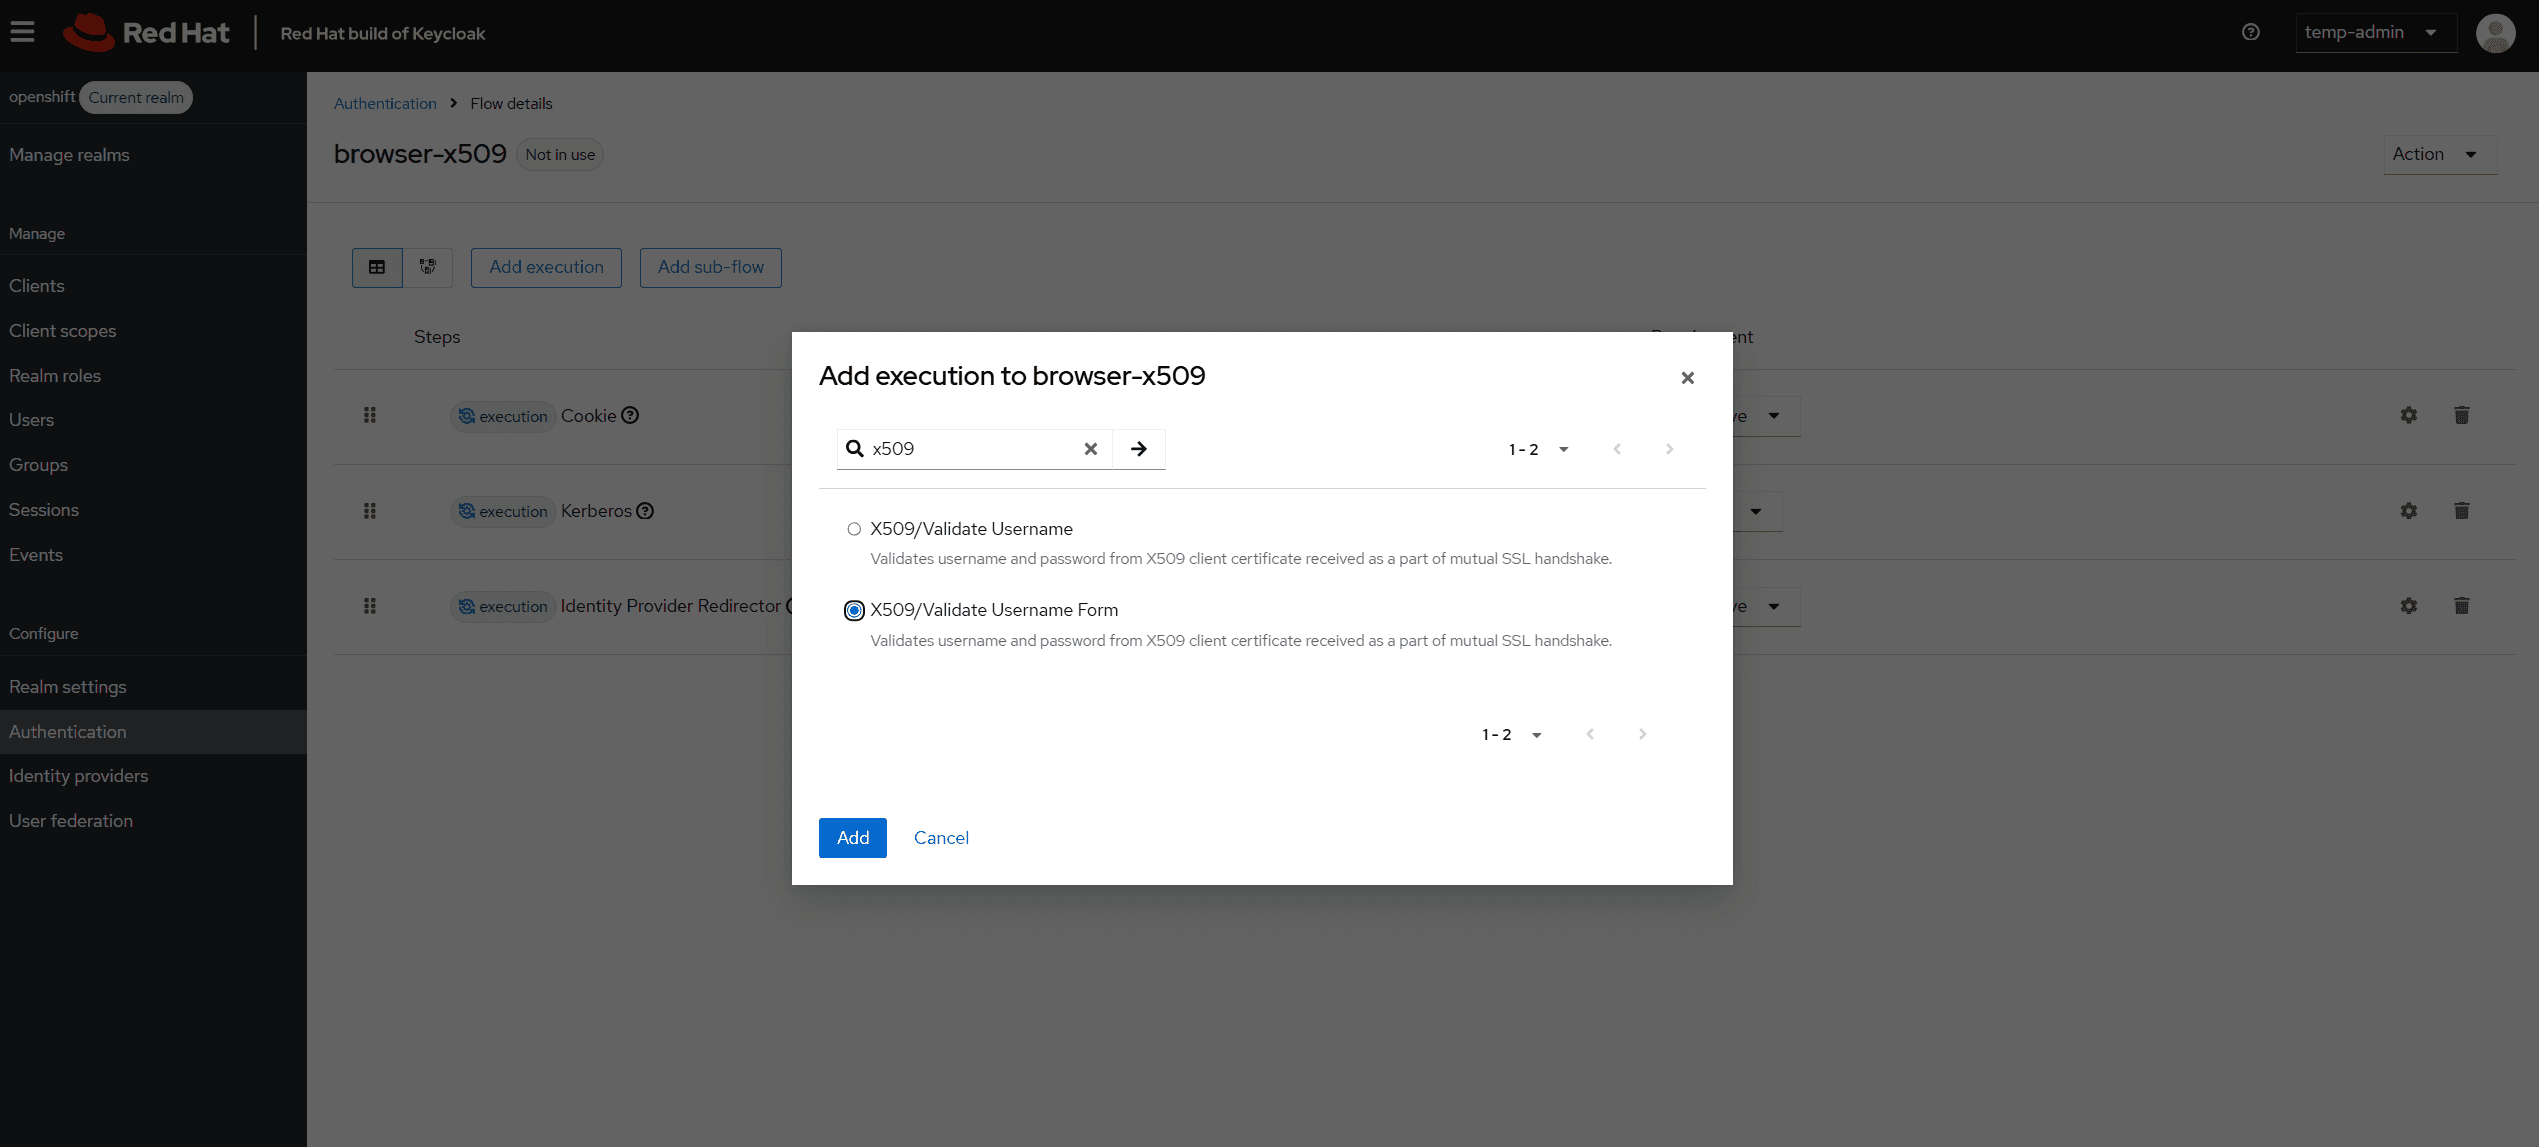Viewport: 2539px width, 1147px height.
Task: Open settings gear for Cookie row
Action: click(x=2409, y=415)
